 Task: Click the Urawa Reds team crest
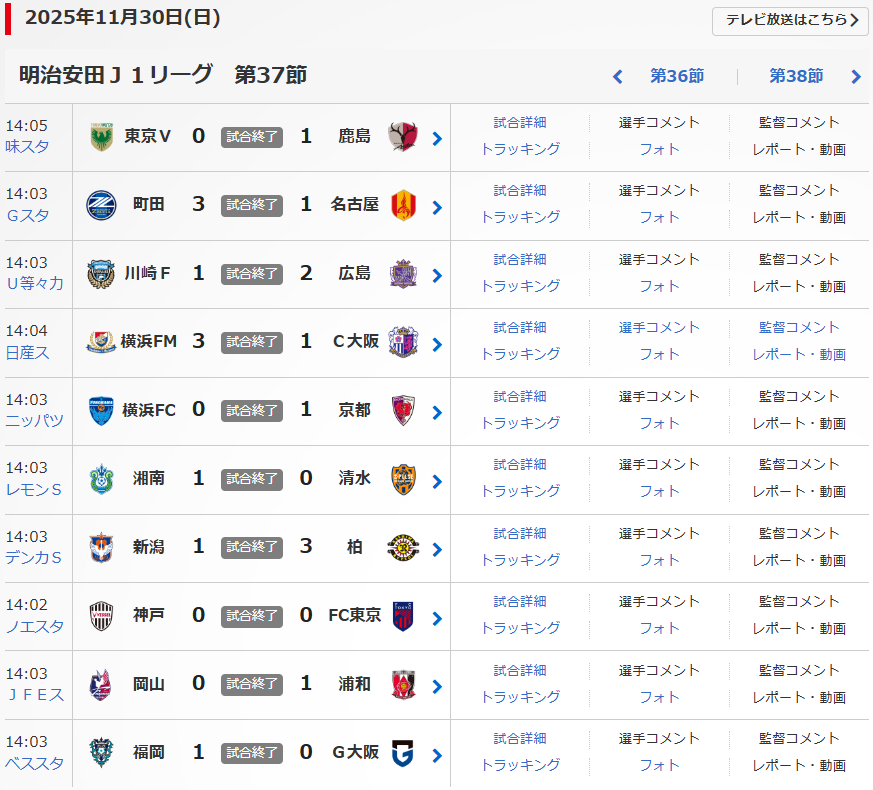pos(403,684)
